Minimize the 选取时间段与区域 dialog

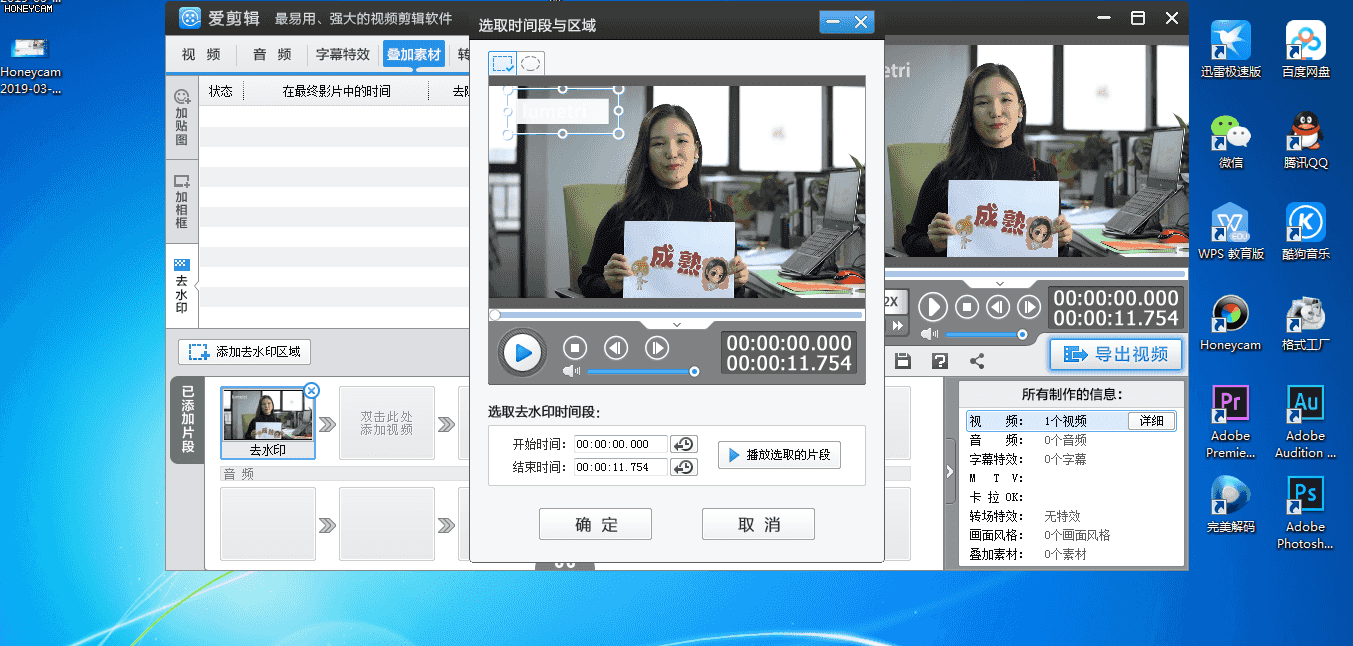(x=833, y=23)
